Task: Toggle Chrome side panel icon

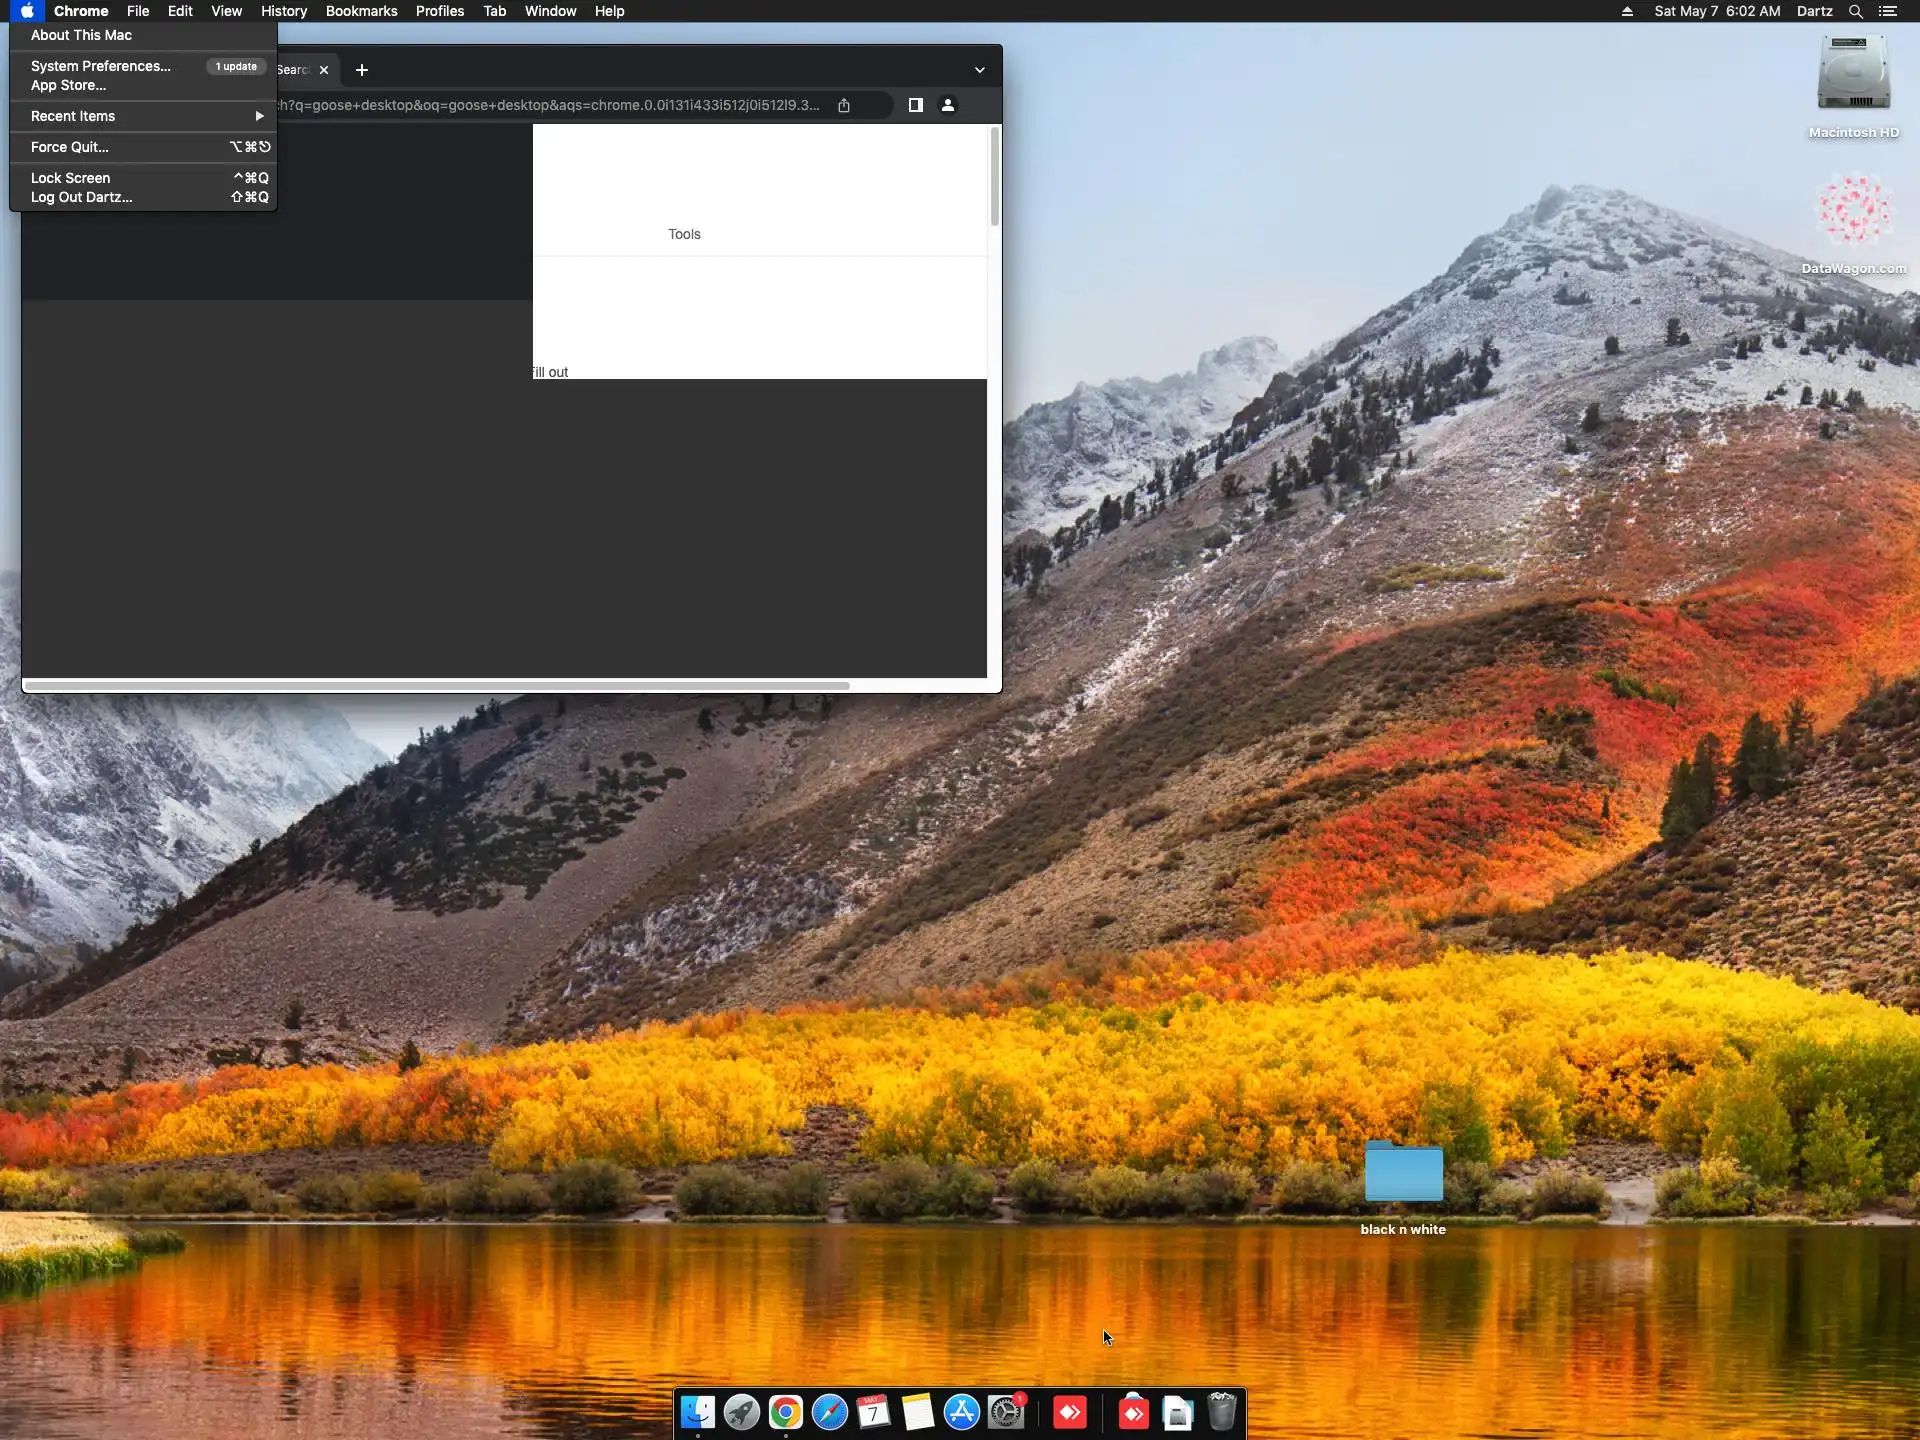Action: pos(915,105)
